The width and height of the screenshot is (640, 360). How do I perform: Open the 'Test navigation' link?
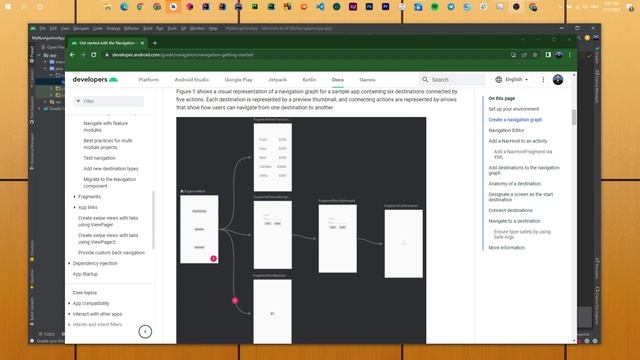click(99, 158)
